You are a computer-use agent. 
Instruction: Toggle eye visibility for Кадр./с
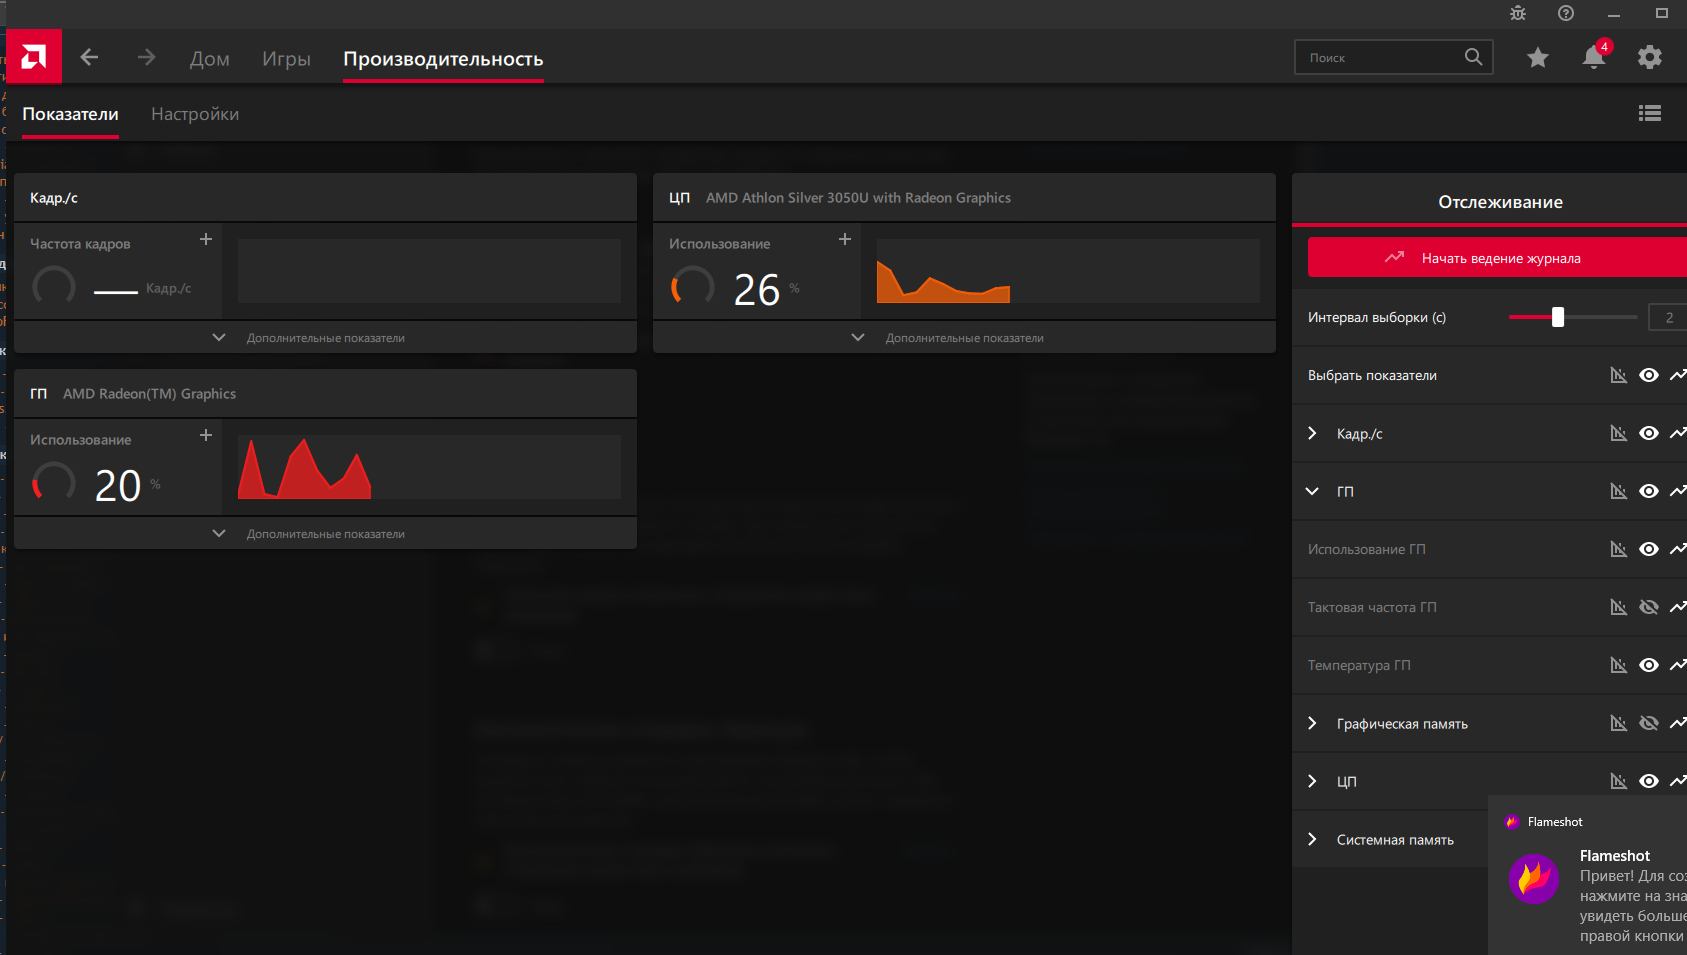pyautogui.click(x=1649, y=433)
